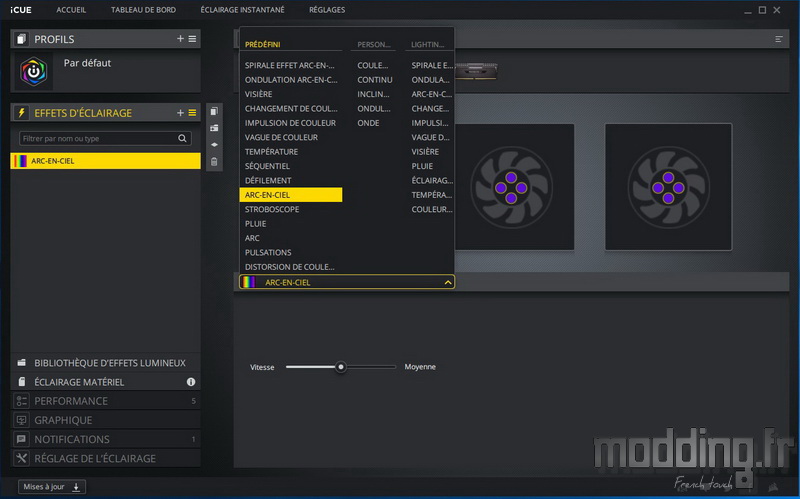Choose VISIÈRE in the Prédéfini list
This screenshot has width=800, height=499.
coord(258,94)
